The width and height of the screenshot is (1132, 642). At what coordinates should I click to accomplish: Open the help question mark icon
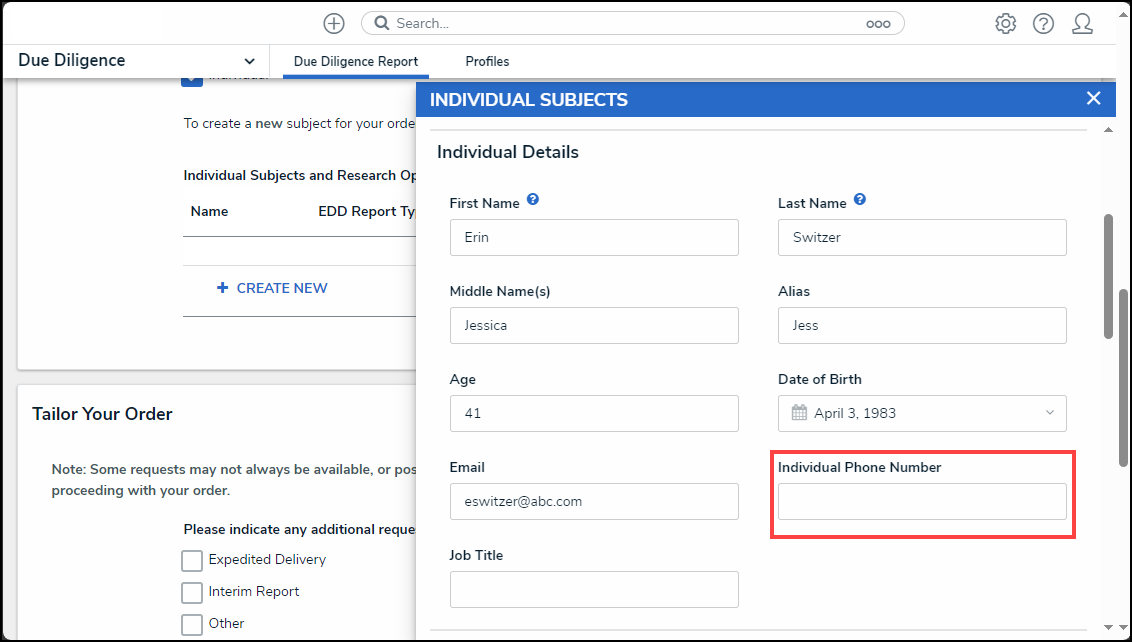pyautogui.click(x=1043, y=24)
